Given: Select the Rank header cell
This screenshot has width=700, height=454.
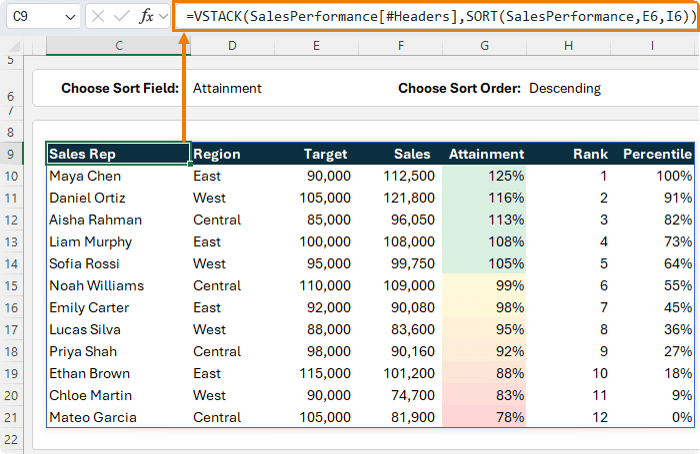Looking at the screenshot, I should pos(568,154).
